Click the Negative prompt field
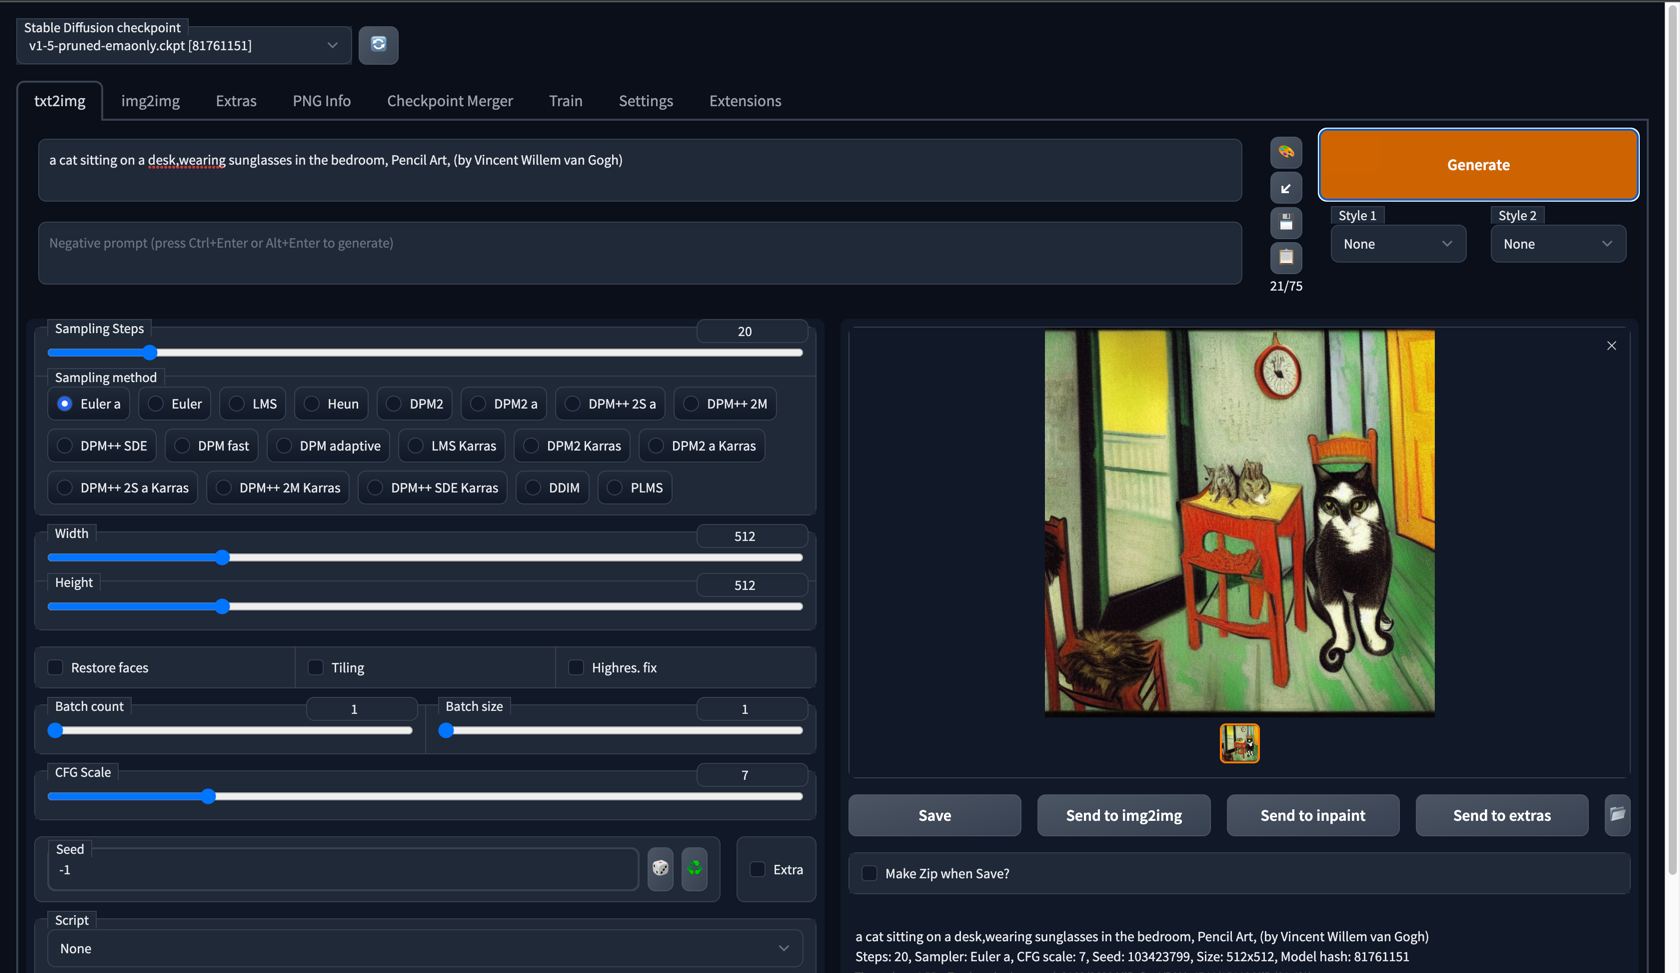Image resolution: width=1680 pixels, height=973 pixels. pos(640,253)
